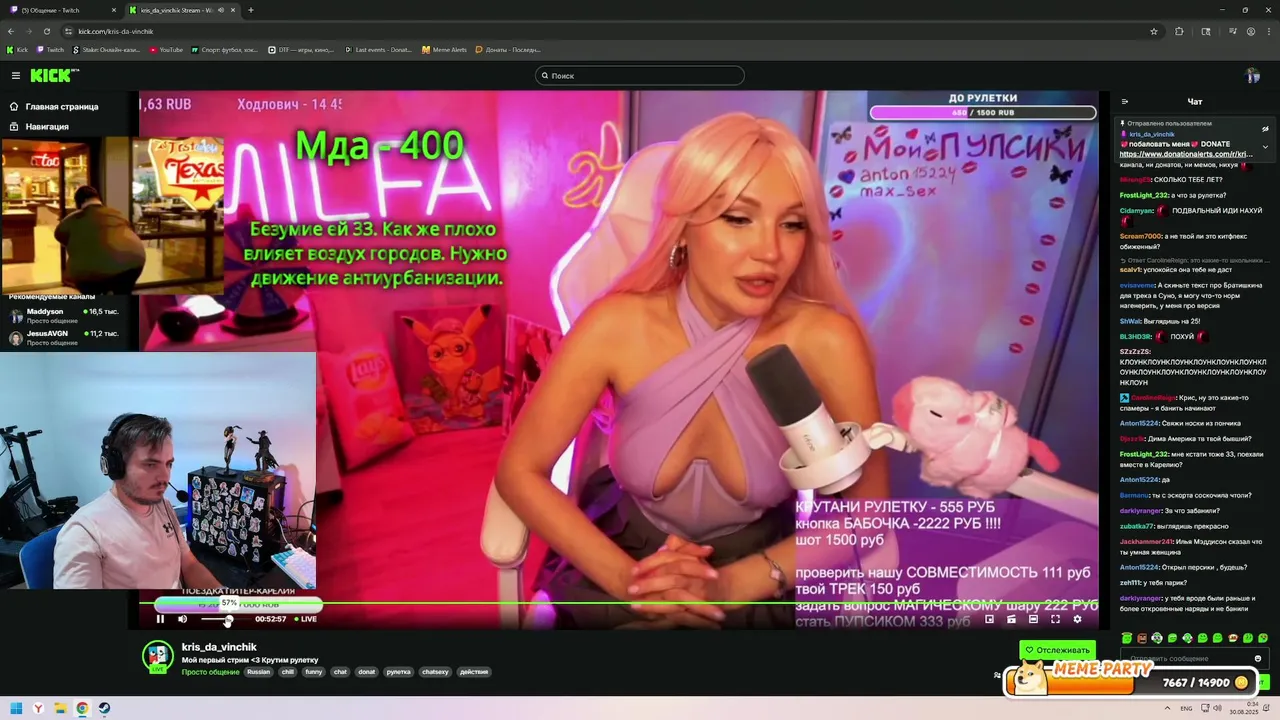
Task: Go back in browser history
Action: [x=11, y=31]
